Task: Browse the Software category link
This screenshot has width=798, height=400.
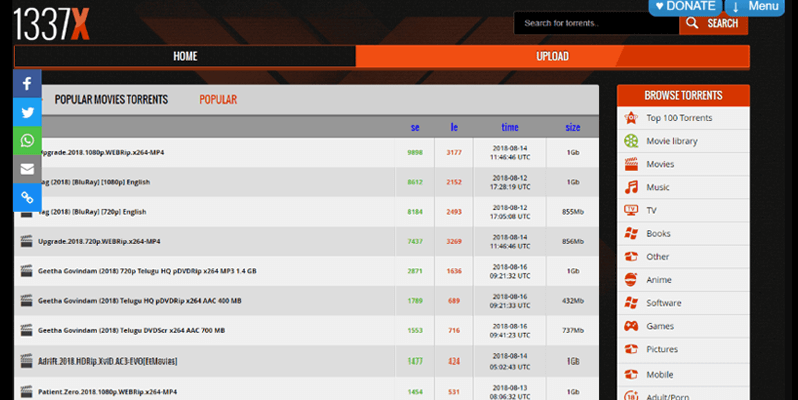Action: tap(664, 303)
